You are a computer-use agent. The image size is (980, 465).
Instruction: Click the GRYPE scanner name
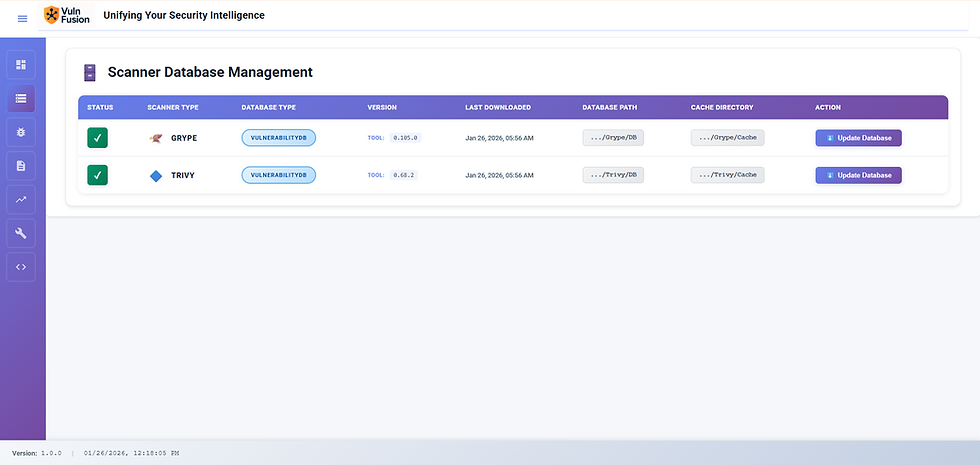[x=184, y=138]
